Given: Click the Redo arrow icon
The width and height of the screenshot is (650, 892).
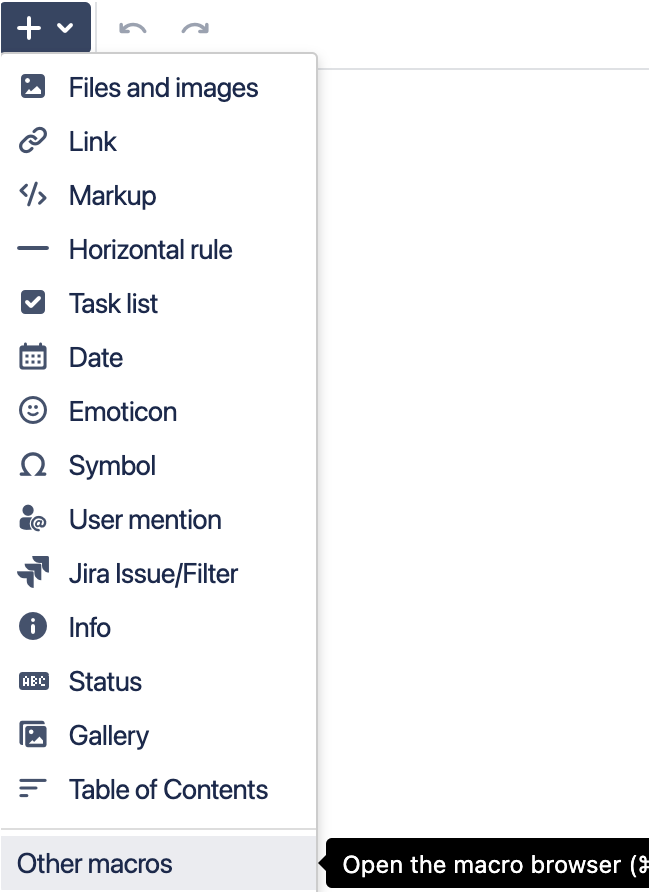Looking at the screenshot, I should [196, 29].
